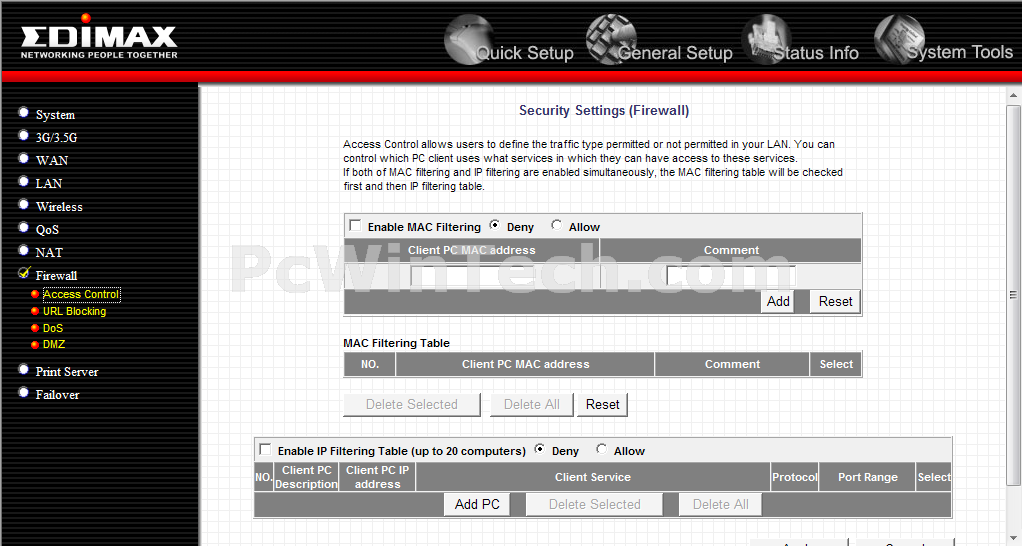Go to URL Blocking page

[74, 311]
